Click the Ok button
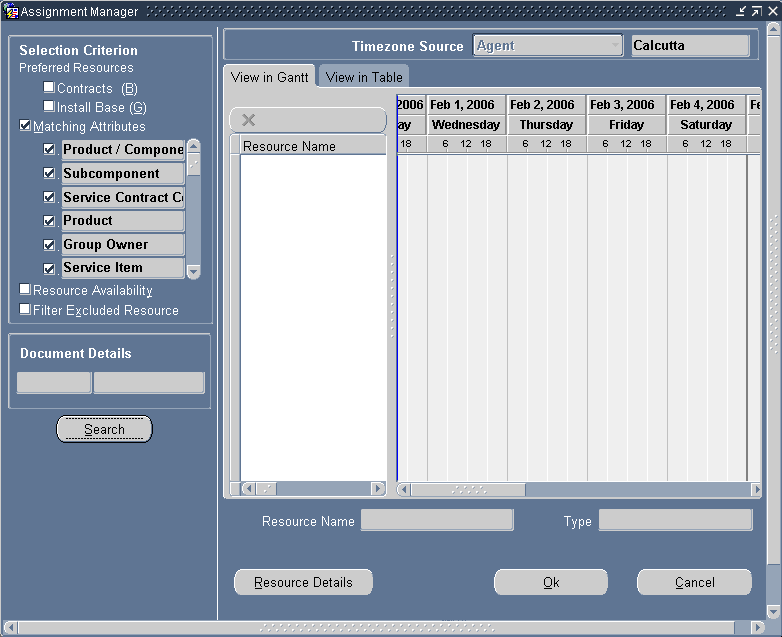This screenshot has height=637, width=782. click(x=551, y=582)
